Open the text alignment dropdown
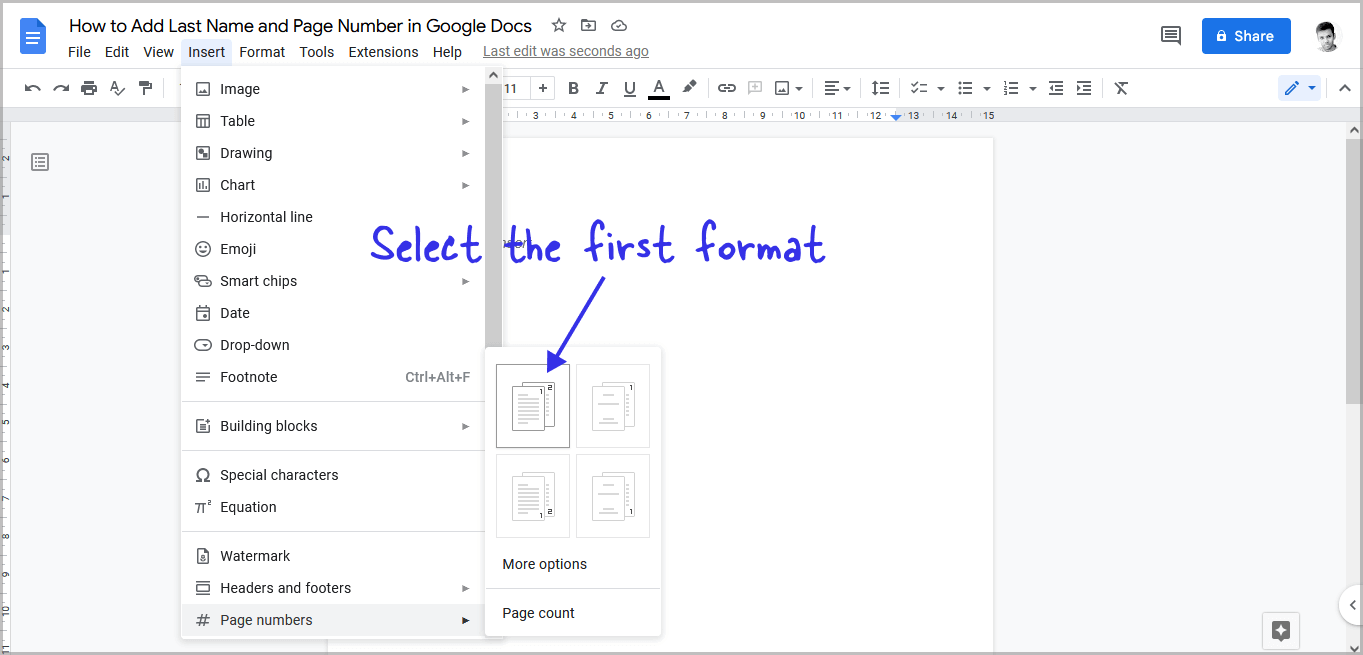The image size is (1363, 655). coord(837,88)
